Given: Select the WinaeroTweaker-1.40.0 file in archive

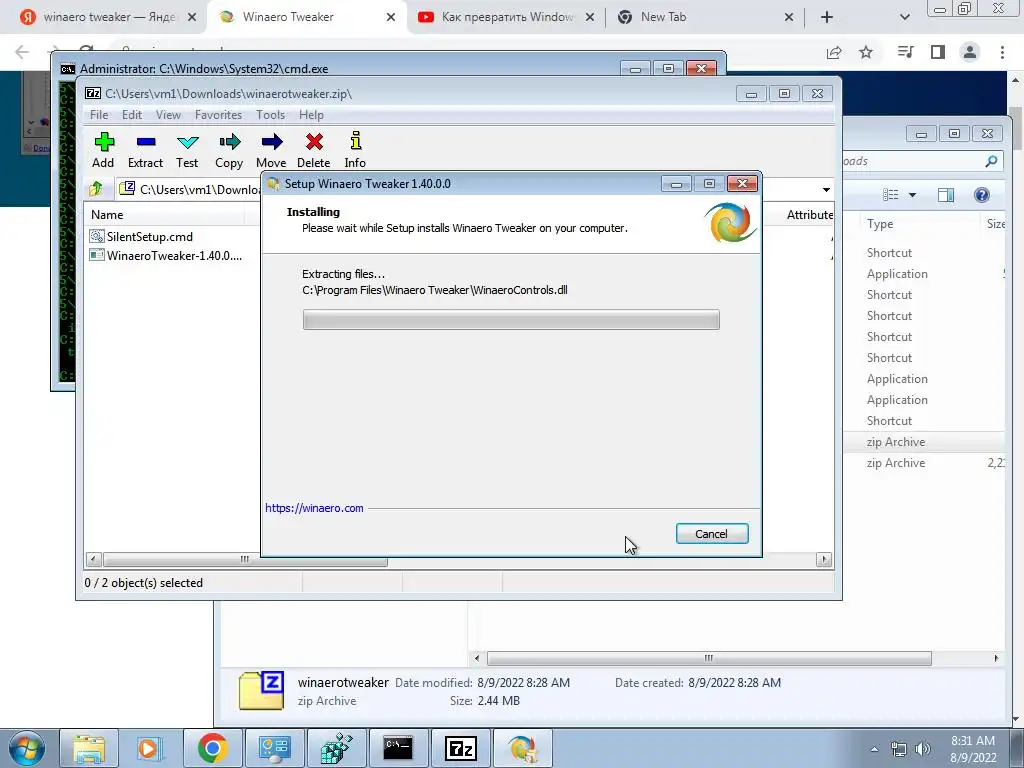Looking at the screenshot, I should 166,255.
